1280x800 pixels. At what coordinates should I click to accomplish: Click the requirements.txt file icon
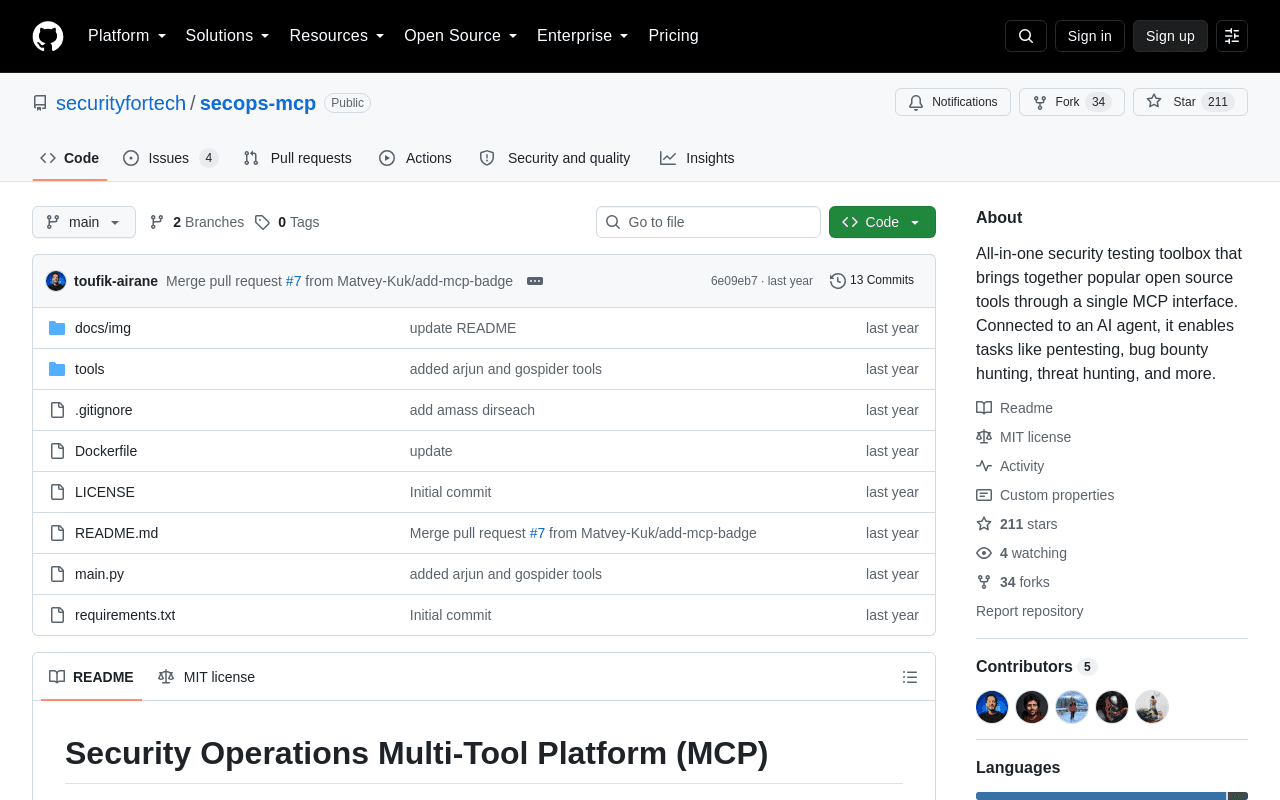coord(57,615)
